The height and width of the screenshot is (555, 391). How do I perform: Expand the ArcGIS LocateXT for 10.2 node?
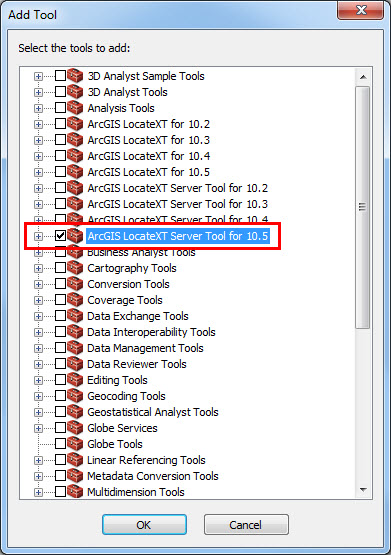tap(38, 124)
